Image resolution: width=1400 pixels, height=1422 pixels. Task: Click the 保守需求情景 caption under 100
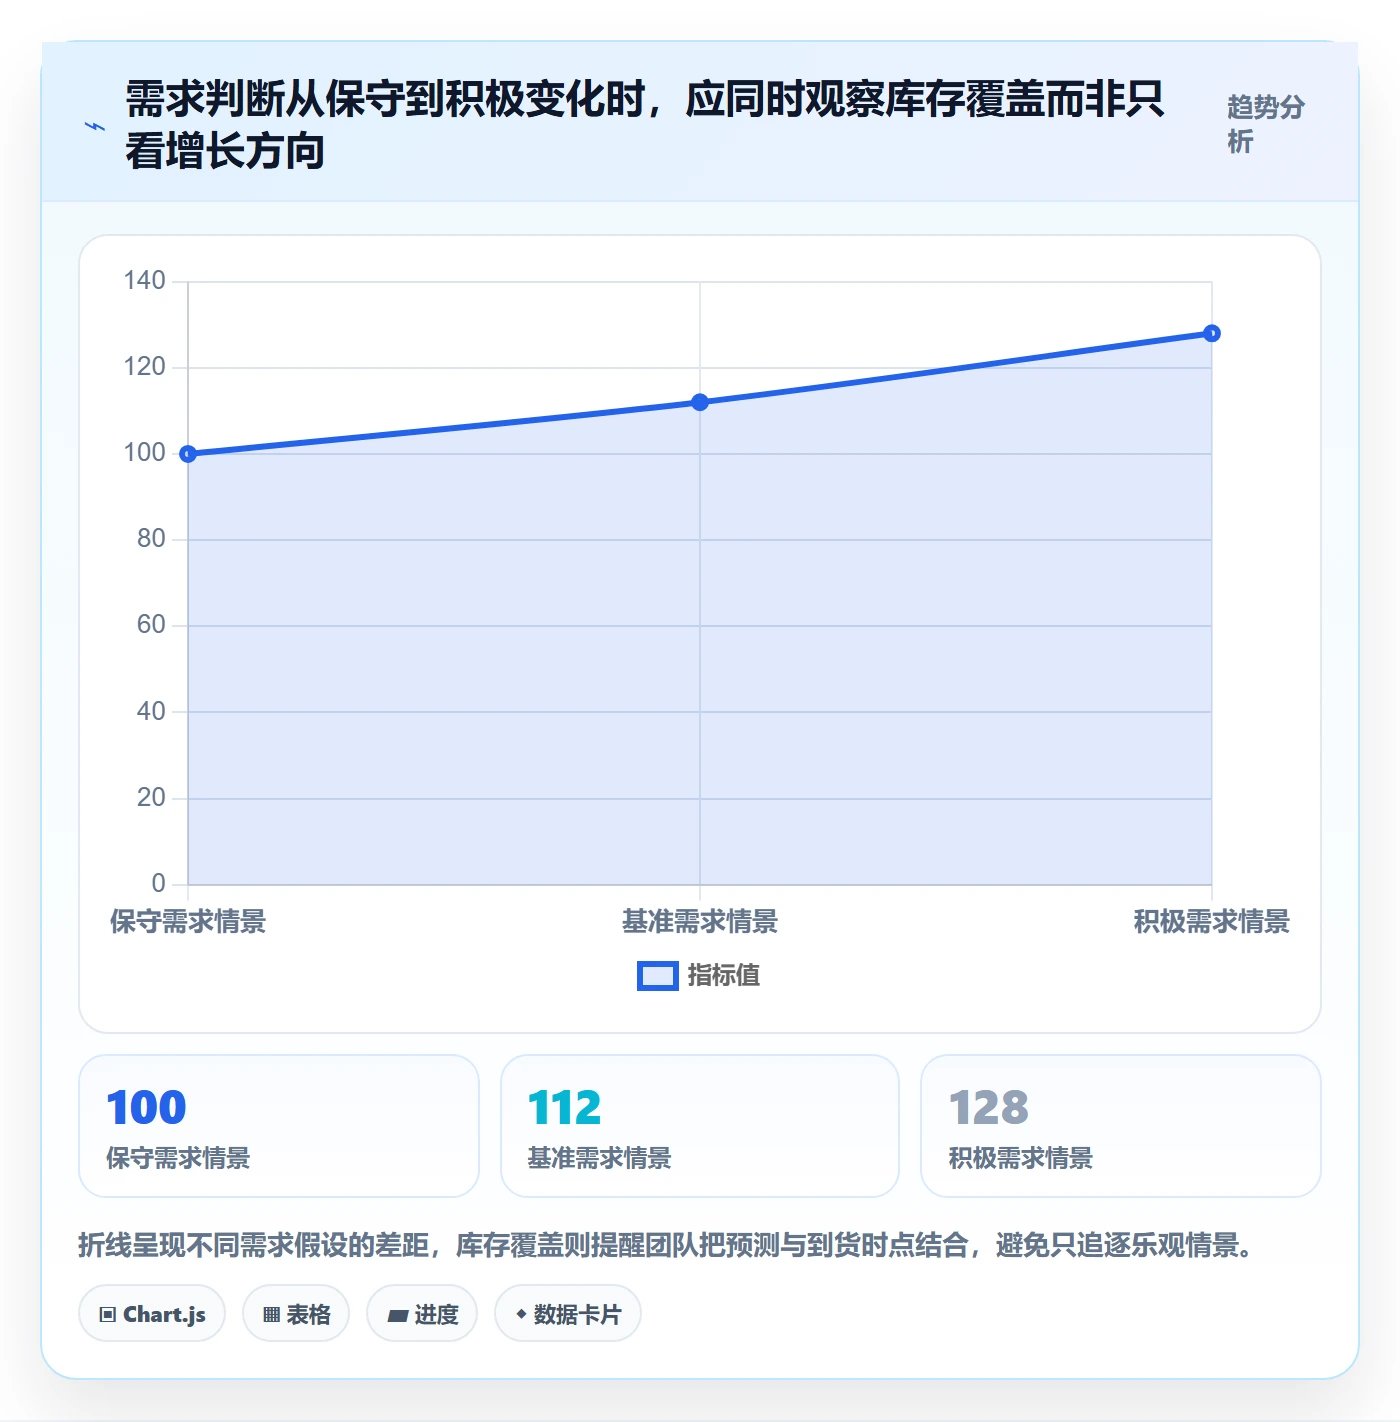click(178, 1158)
